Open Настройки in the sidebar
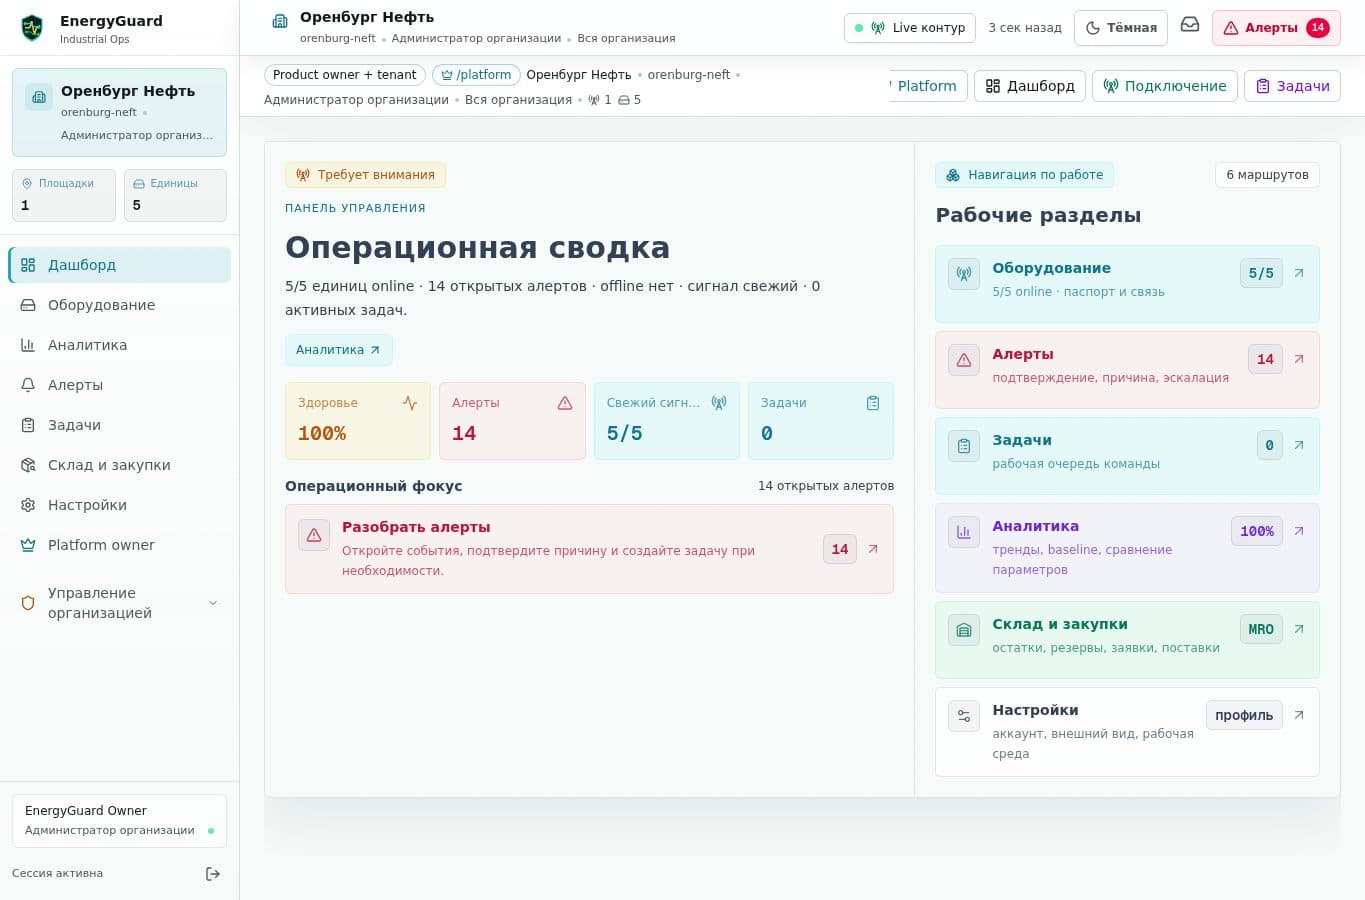Viewport: 1365px width, 900px height. tap(120, 505)
